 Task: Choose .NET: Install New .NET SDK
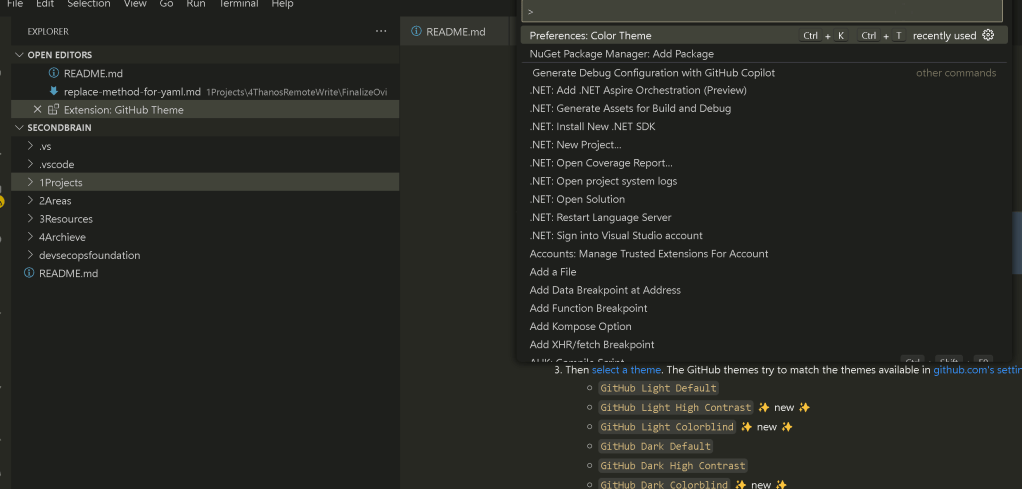point(764,126)
